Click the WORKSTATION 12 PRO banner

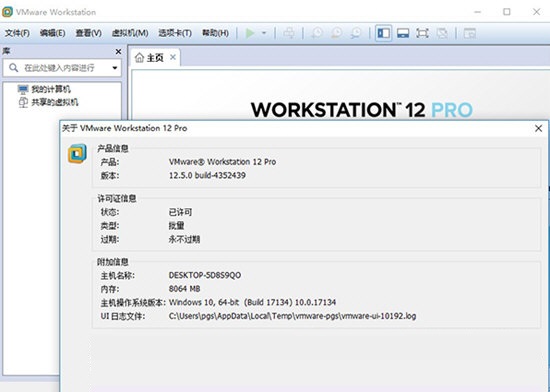tap(362, 110)
